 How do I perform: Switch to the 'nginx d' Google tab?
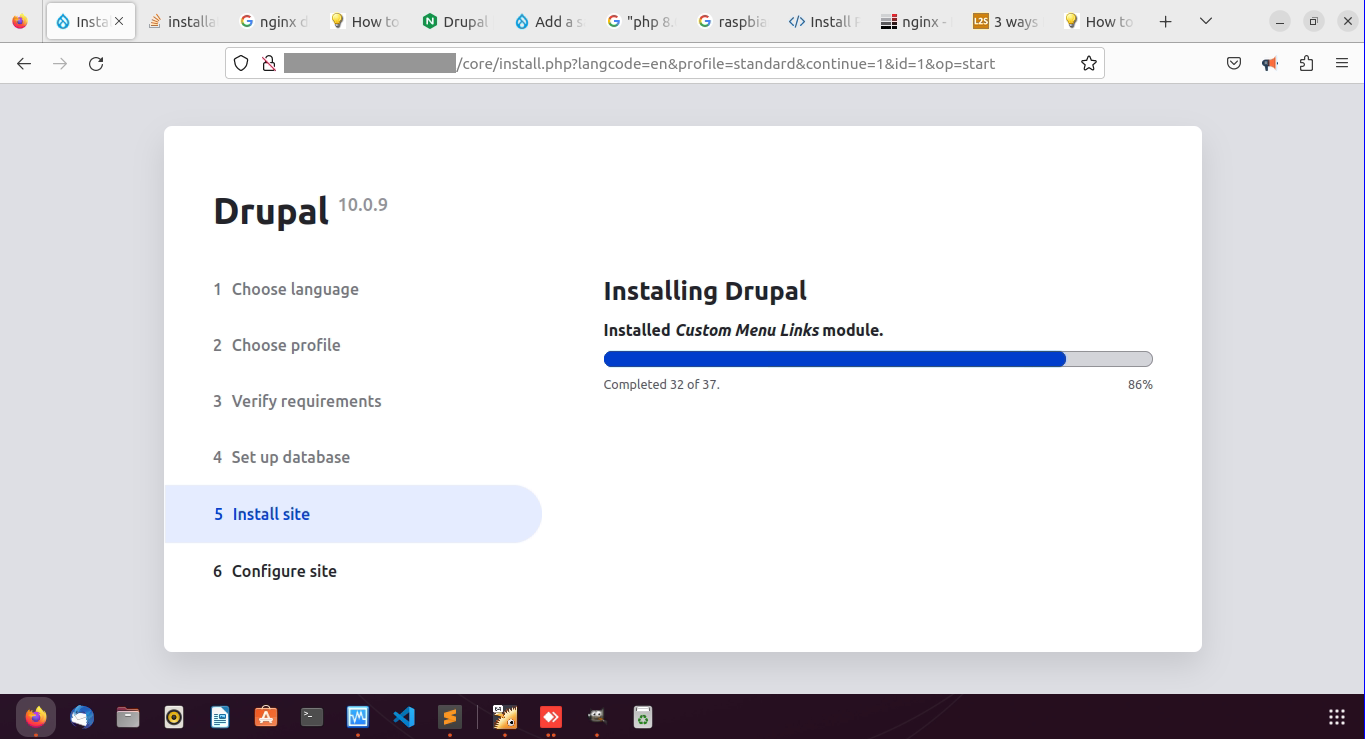[274, 21]
